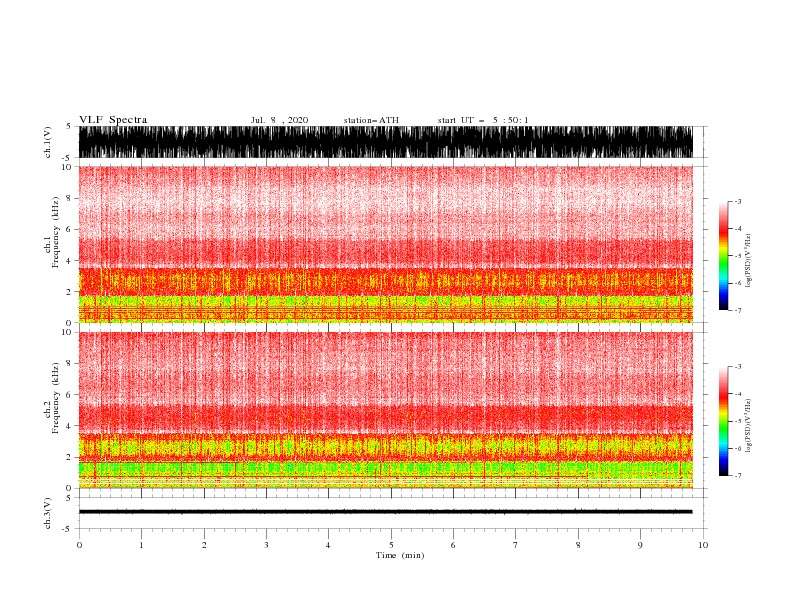Click the ch.3(V) waveform trace
The height and width of the screenshot is (612, 792).
click(x=386, y=512)
